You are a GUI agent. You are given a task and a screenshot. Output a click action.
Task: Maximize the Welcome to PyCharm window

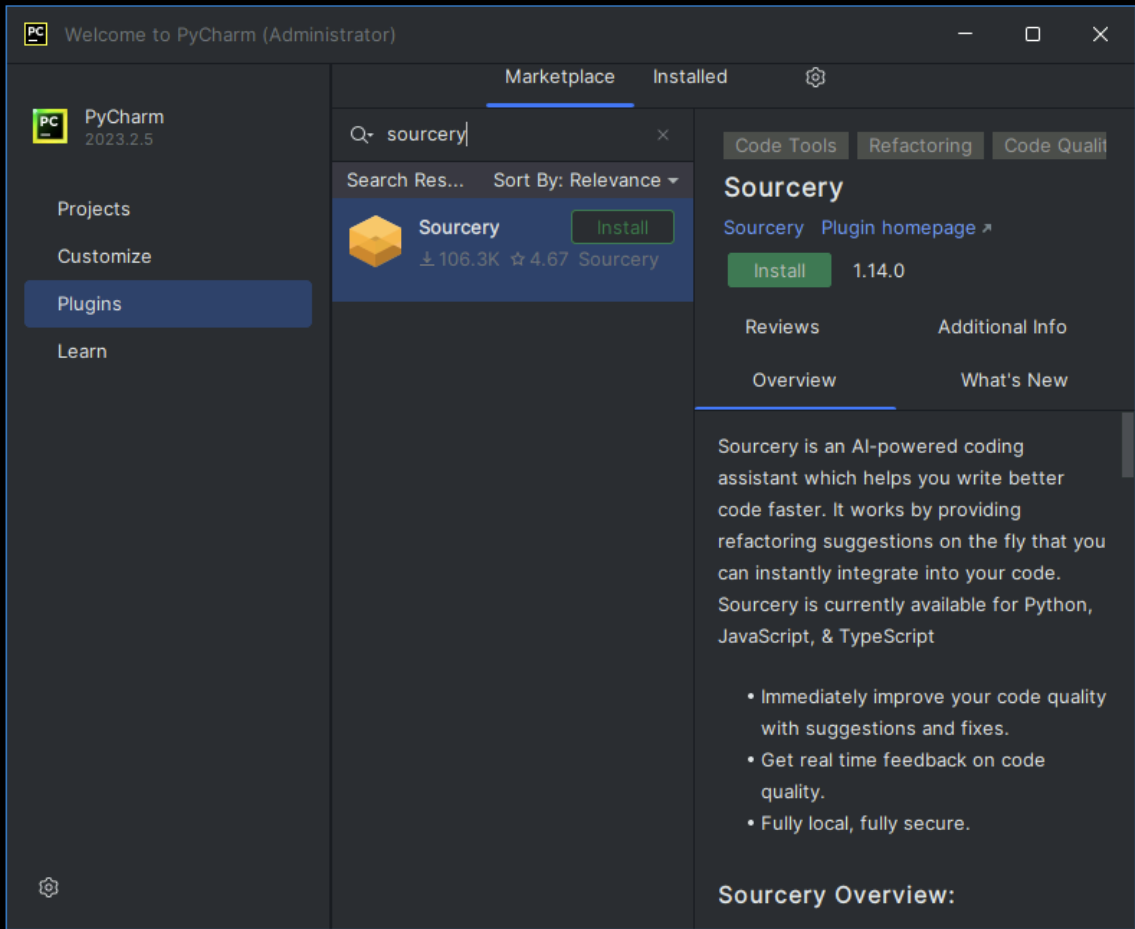pos(1032,34)
